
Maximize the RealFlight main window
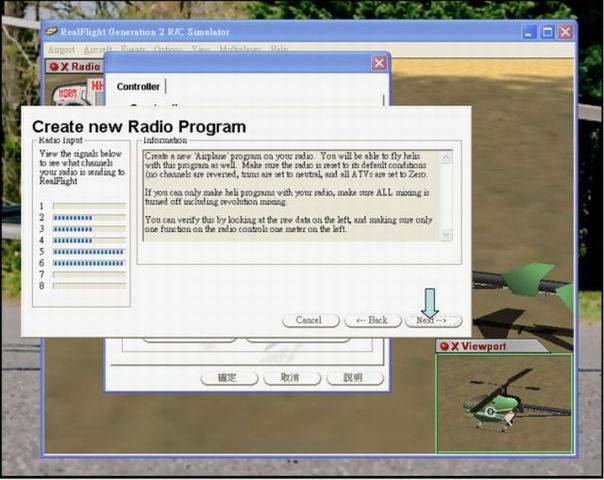547,32
